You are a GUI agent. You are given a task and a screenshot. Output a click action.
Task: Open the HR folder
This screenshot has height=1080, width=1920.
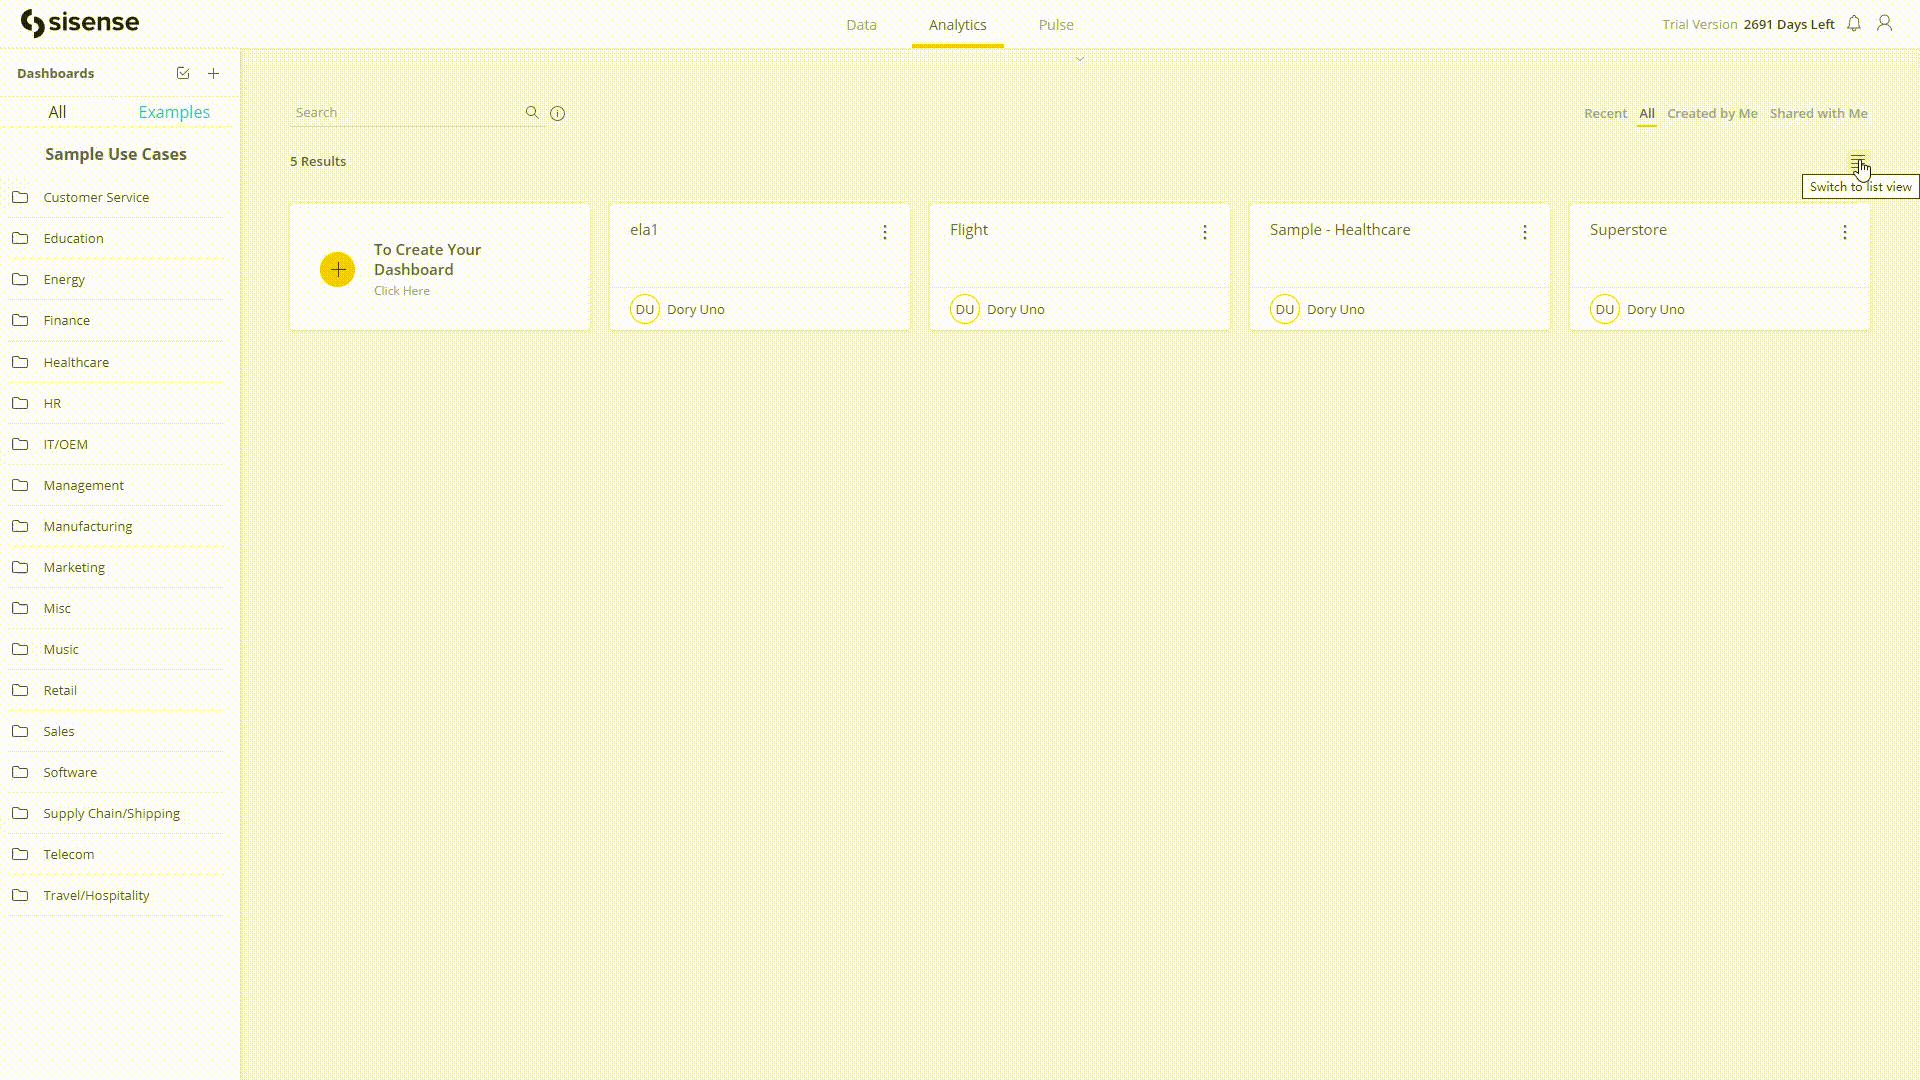(117, 403)
